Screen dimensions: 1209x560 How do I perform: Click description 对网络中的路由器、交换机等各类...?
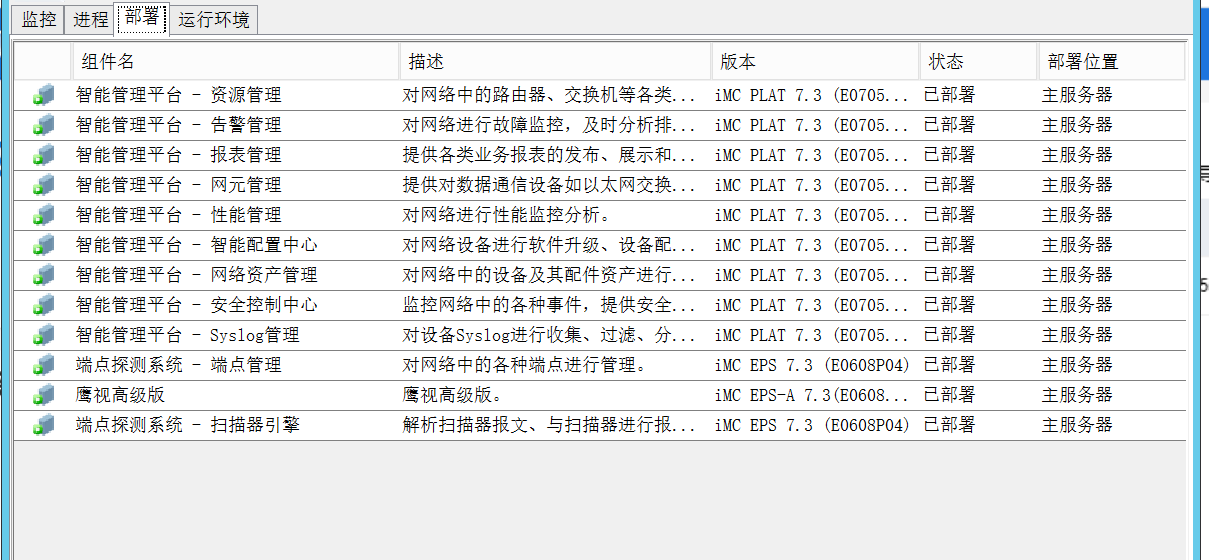point(549,95)
